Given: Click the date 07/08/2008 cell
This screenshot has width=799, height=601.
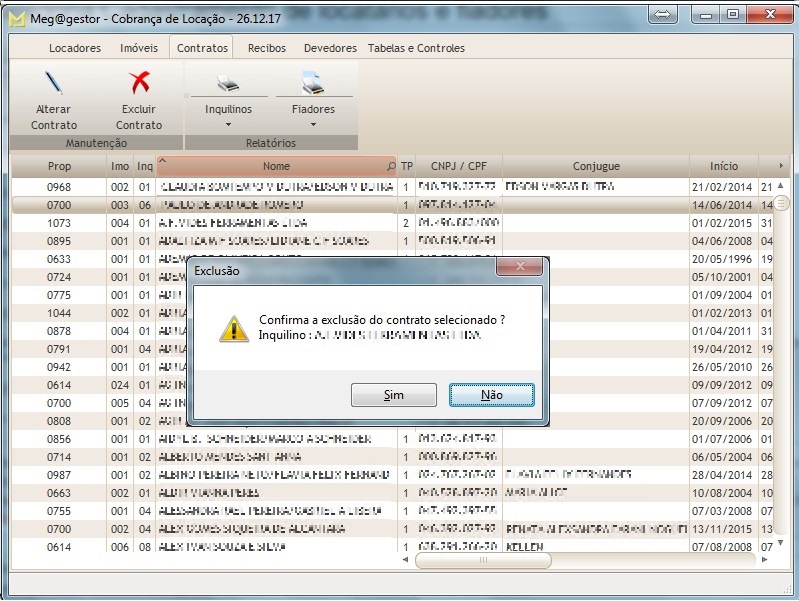Looking at the screenshot, I should (x=722, y=547).
